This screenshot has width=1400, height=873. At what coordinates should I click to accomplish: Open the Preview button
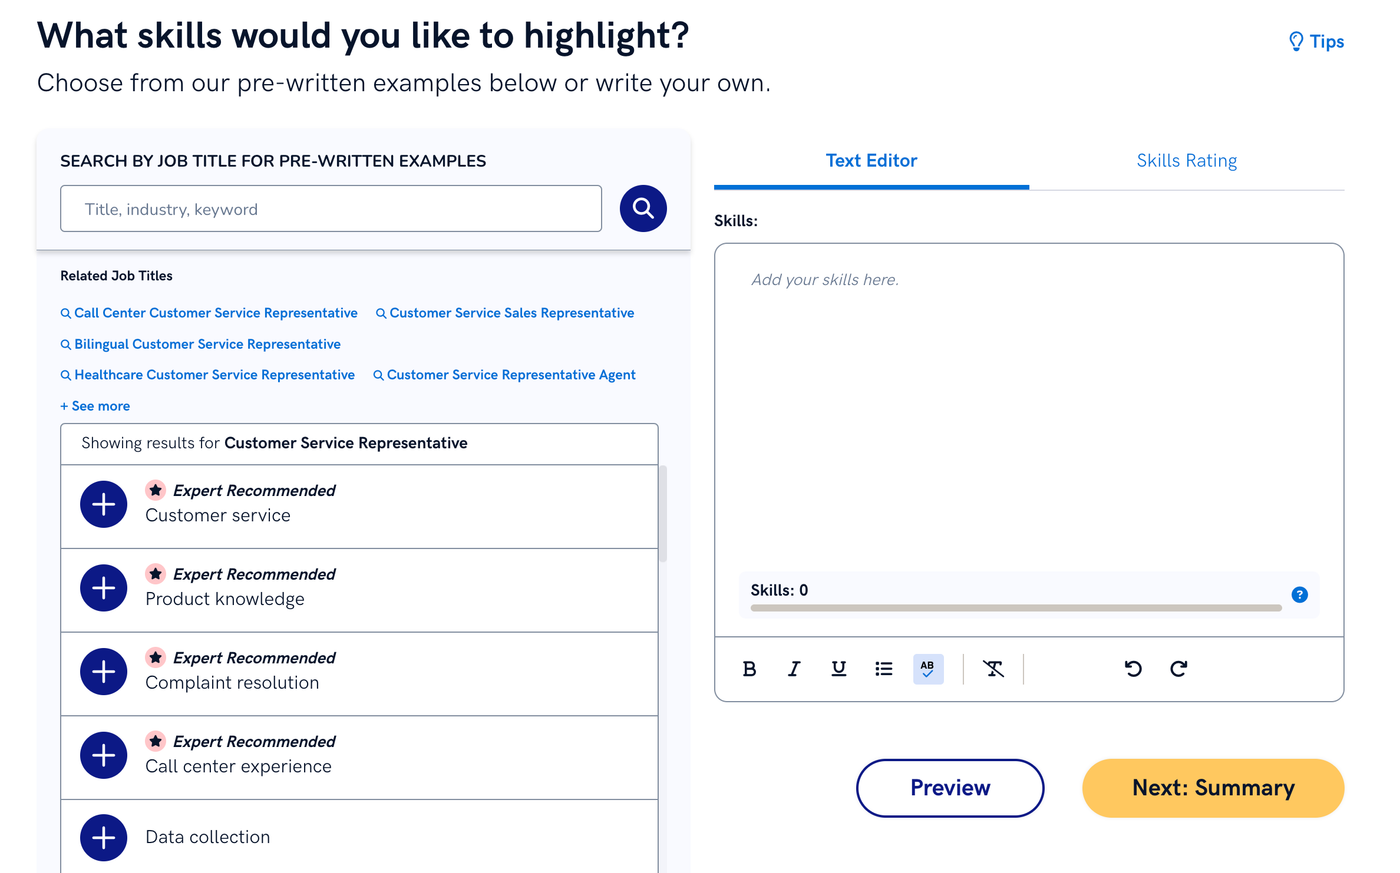[950, 788]
